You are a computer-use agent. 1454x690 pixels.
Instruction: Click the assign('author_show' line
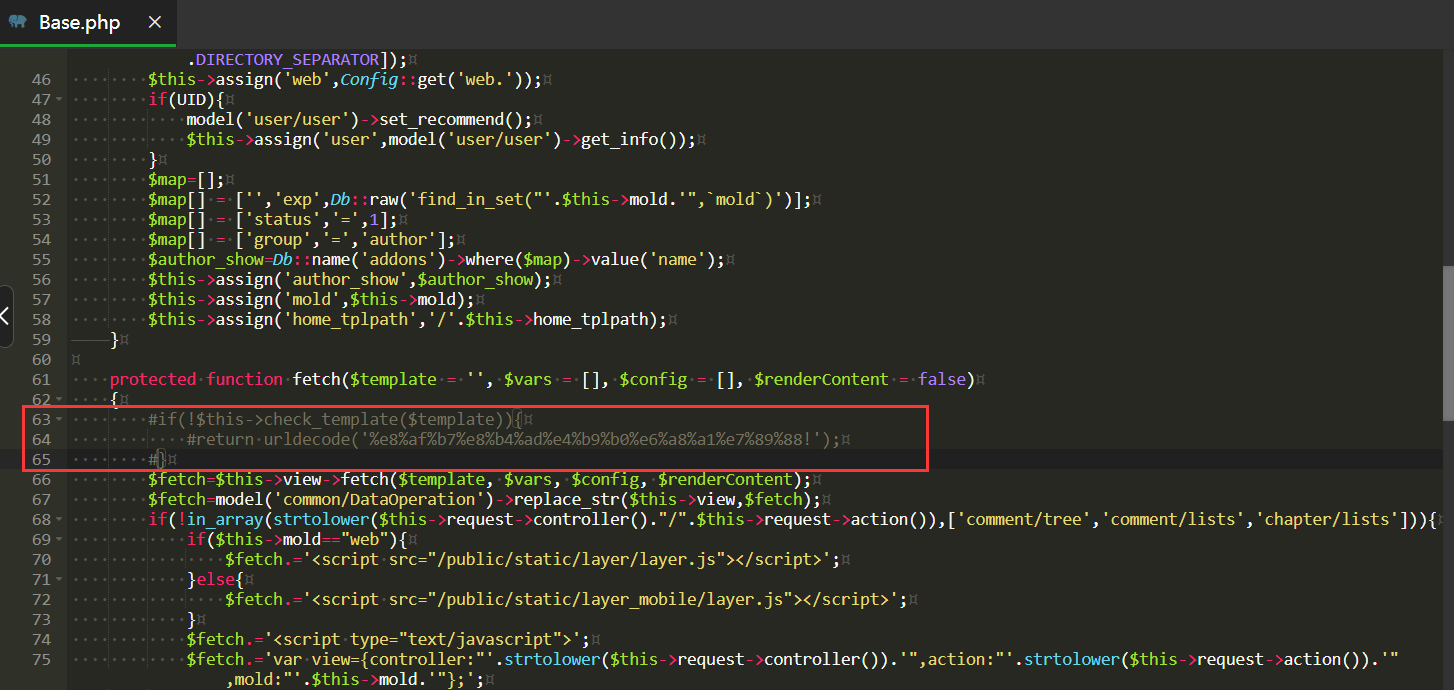click(350, 279)
